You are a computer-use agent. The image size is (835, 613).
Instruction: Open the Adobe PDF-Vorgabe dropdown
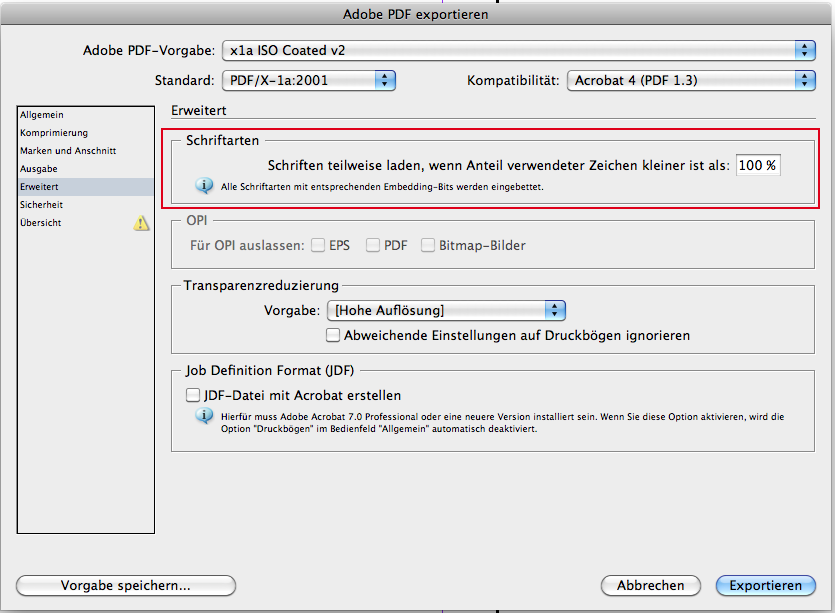[519, 51]
